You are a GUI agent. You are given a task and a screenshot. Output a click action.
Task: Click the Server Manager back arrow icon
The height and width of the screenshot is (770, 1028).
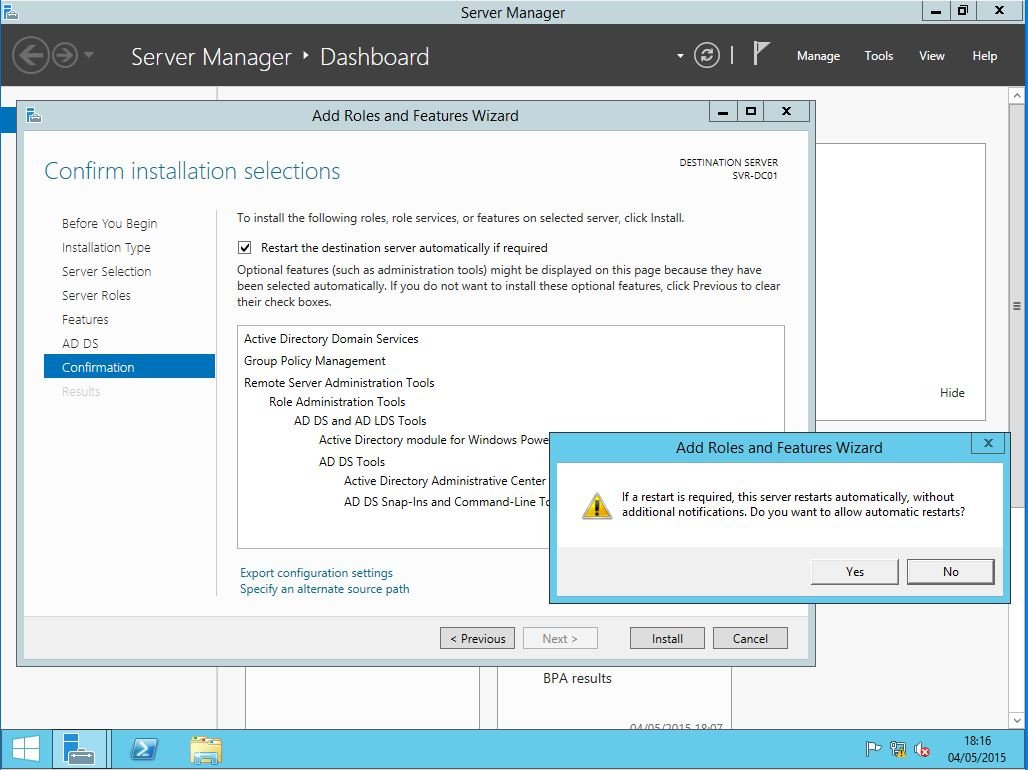coord(31,55)
